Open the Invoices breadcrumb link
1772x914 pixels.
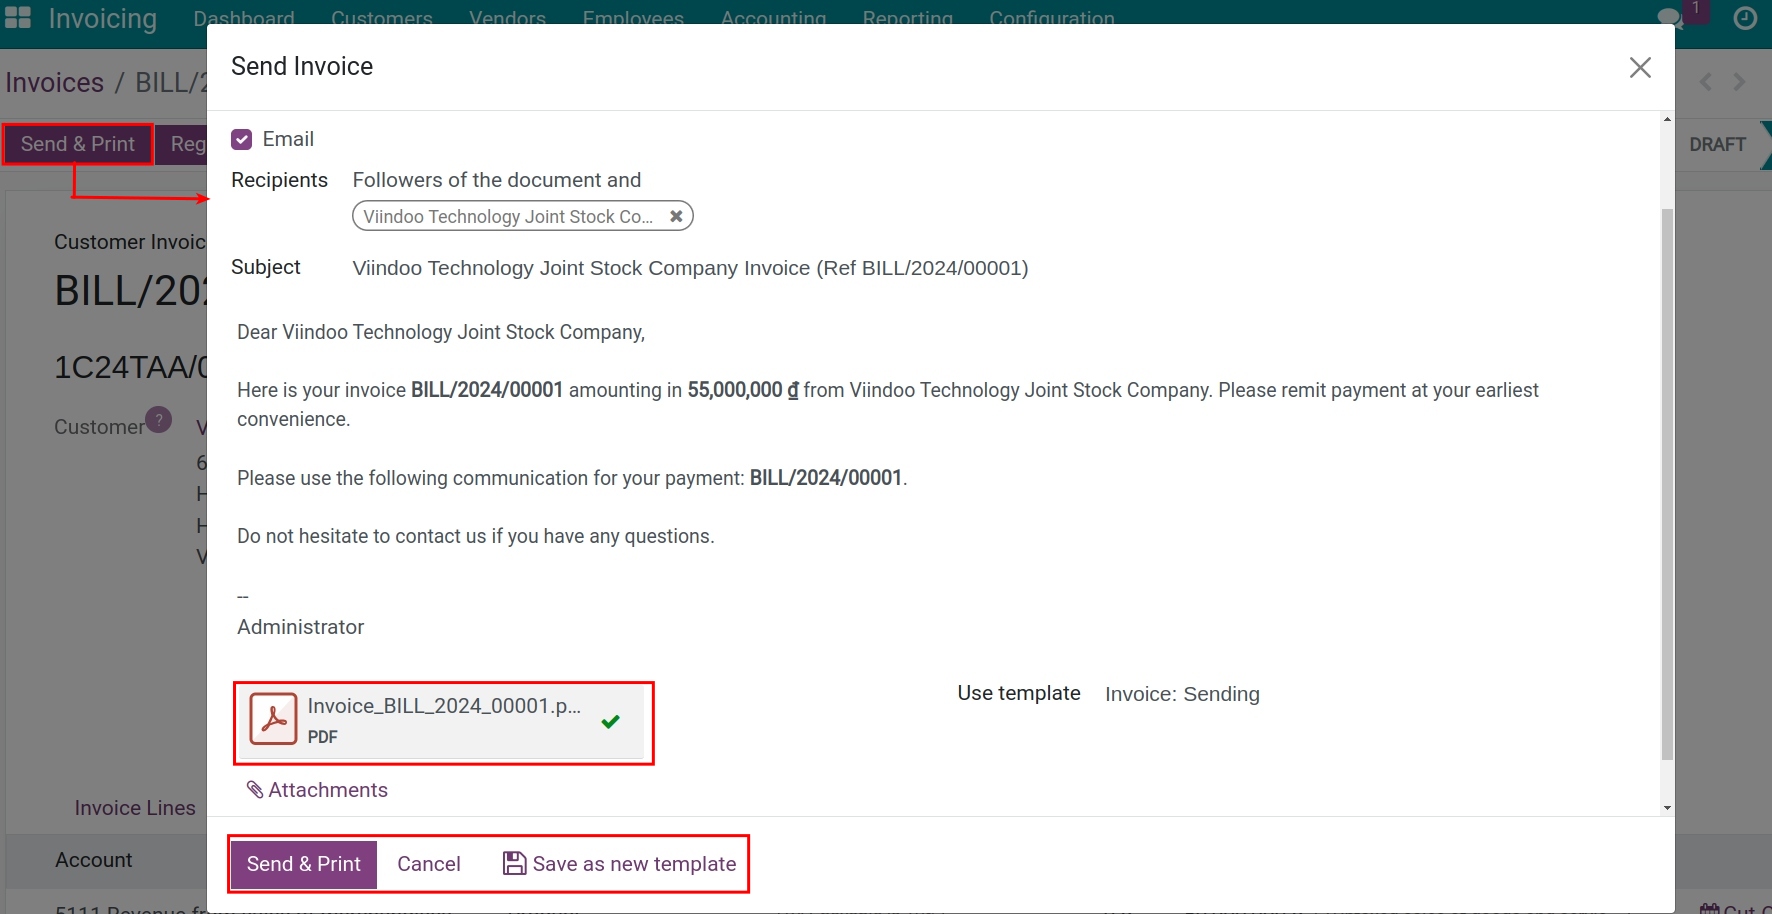pyautogui.click(x=55, y=82)
